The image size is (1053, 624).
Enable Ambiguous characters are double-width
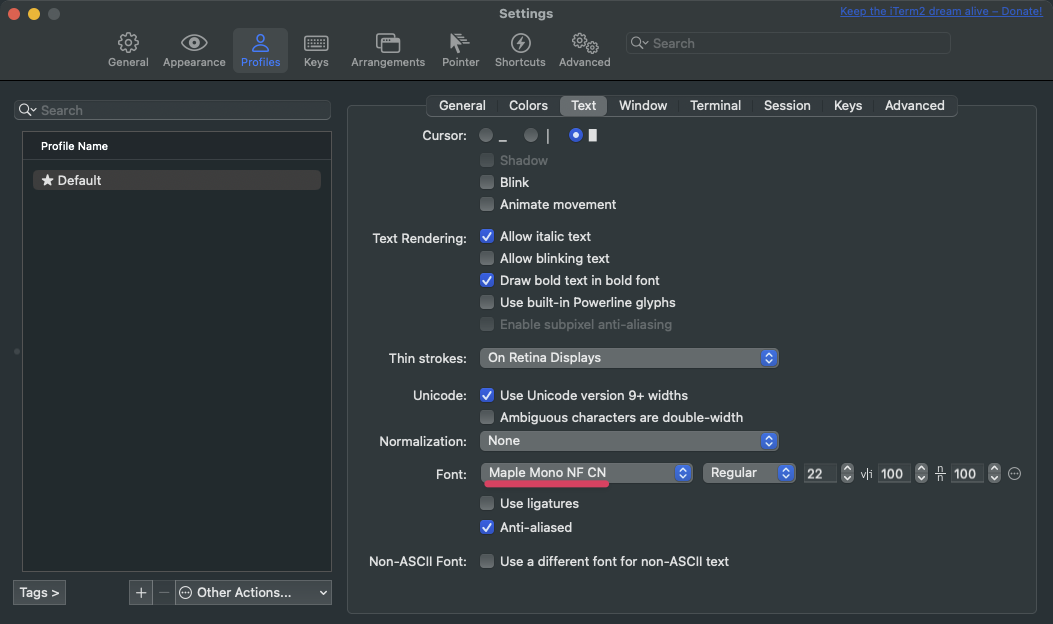[487, 417]
